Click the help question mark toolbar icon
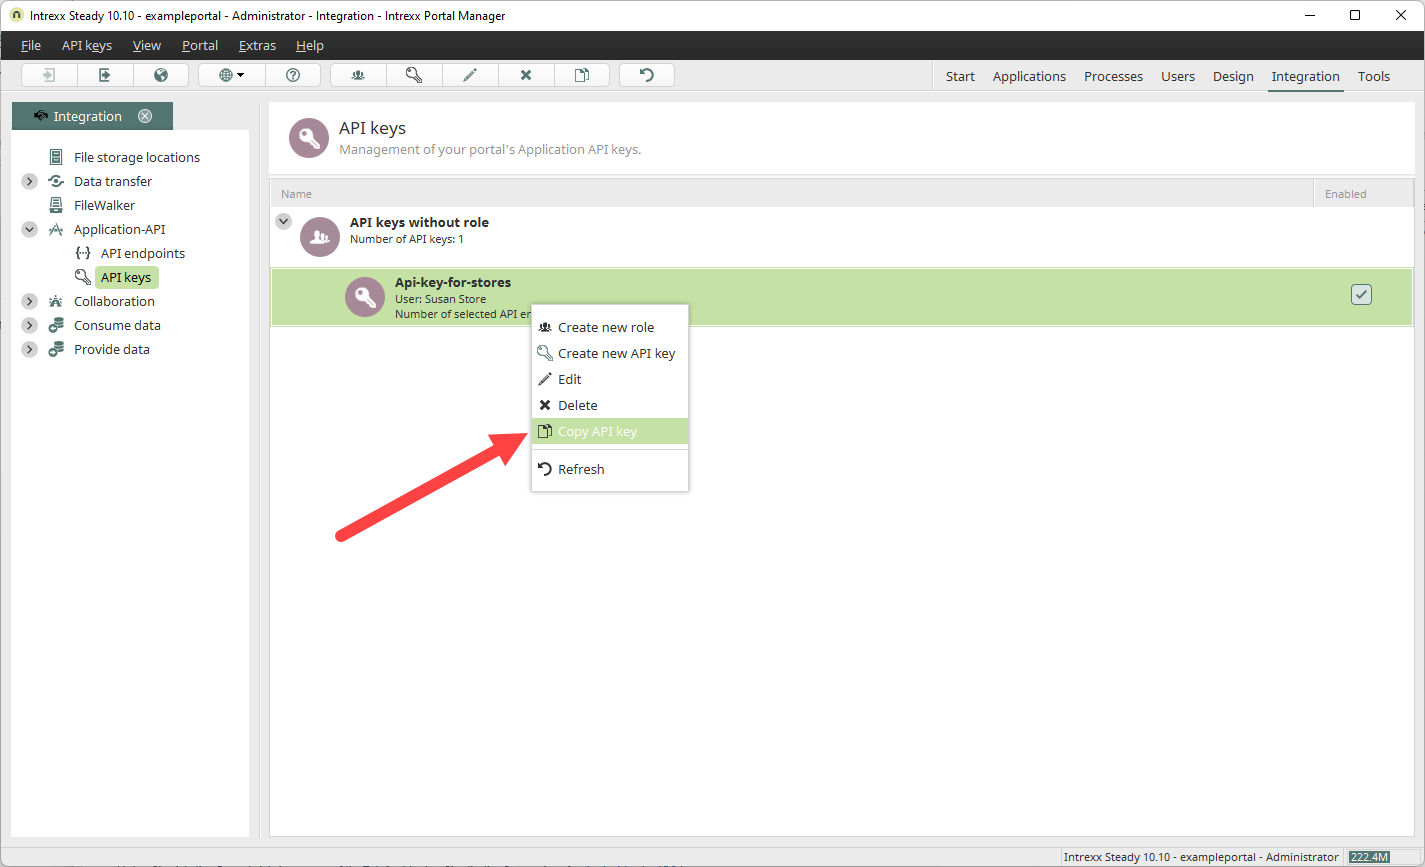This screenshot has width=1425, height=867. pyautogui.click(x=293, y=75)
